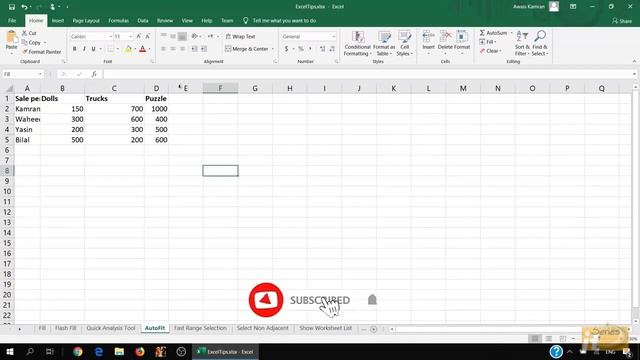Image resolution: width=640 pixels, height=360 pixels.
Task: Select cell containing Trucks
Action: pos(114,98)
